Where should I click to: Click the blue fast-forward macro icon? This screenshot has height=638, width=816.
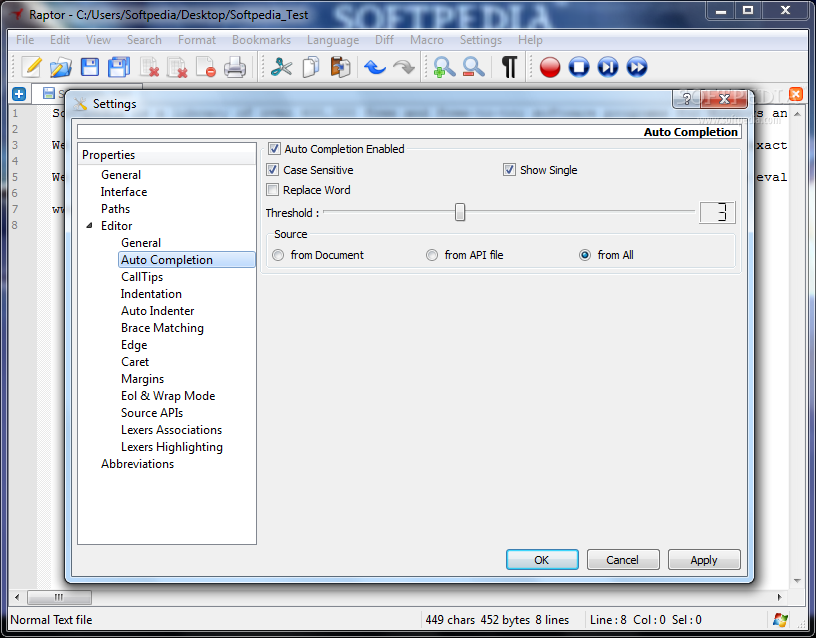pyautogui.click(x=637, y=67)
